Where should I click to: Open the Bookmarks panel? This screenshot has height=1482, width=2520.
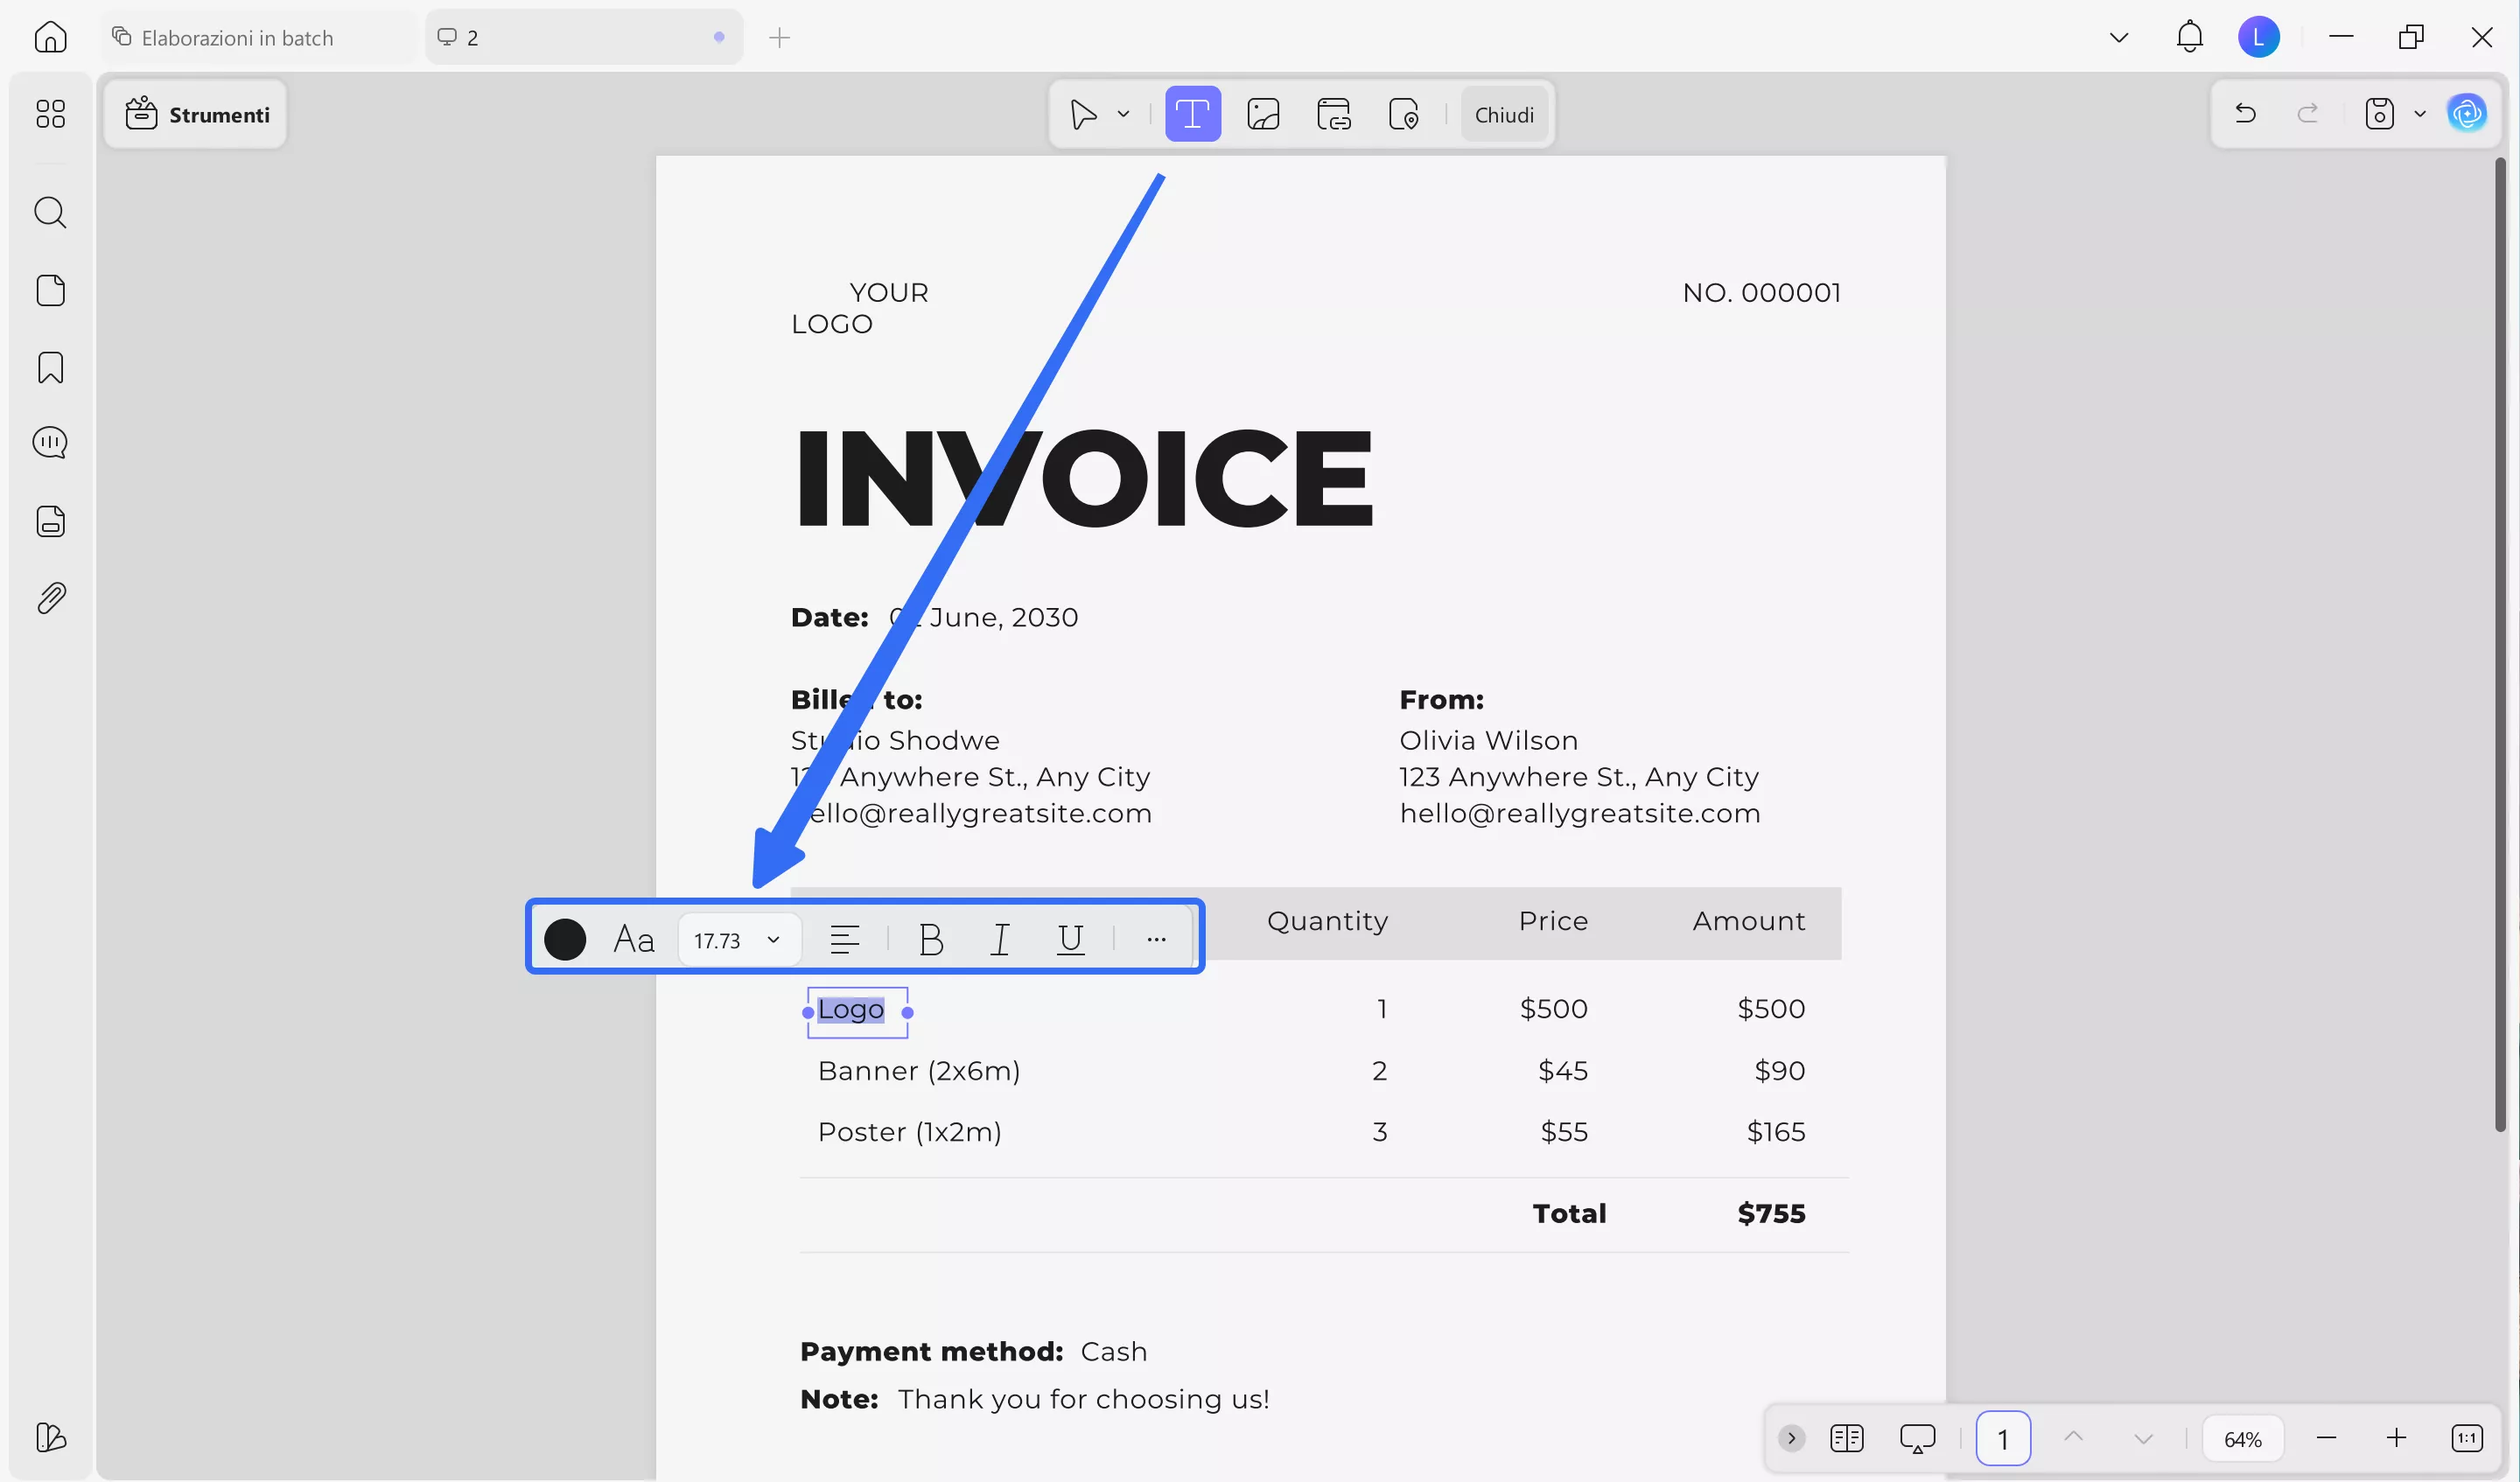click(50, 368)
